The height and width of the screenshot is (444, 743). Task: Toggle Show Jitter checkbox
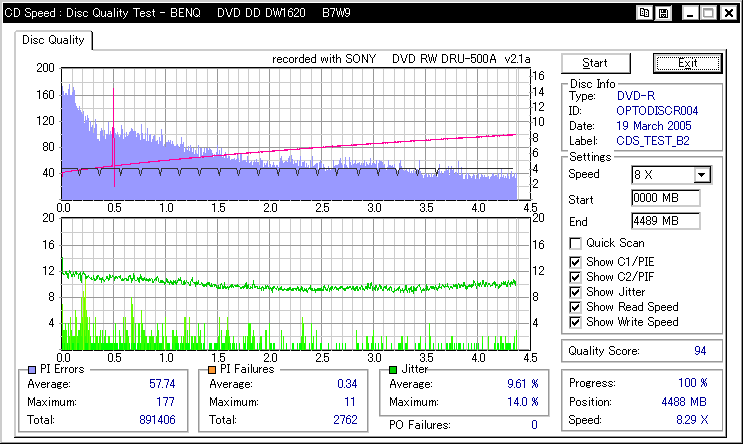pyautogui.click(x=575, y=292)
